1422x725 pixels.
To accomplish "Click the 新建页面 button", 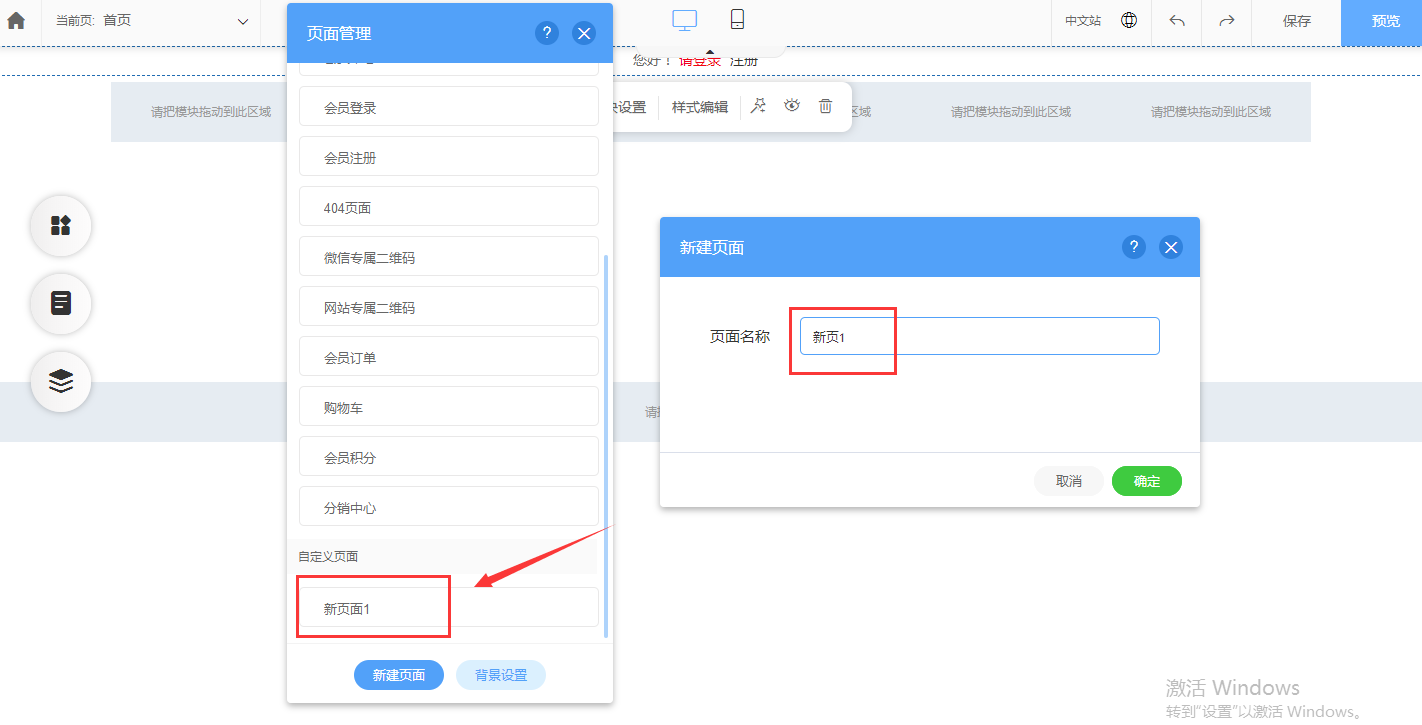I will [399, 675].
